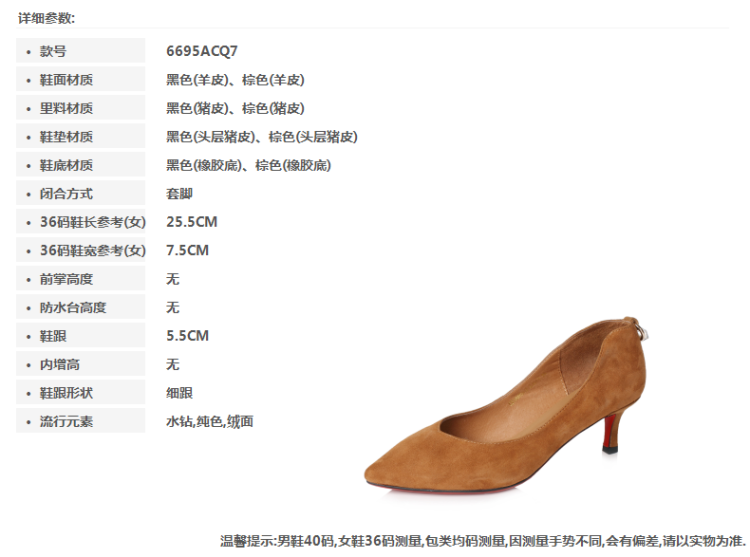
Task: Click the model number 6695ACQ7
Action: 202,51
